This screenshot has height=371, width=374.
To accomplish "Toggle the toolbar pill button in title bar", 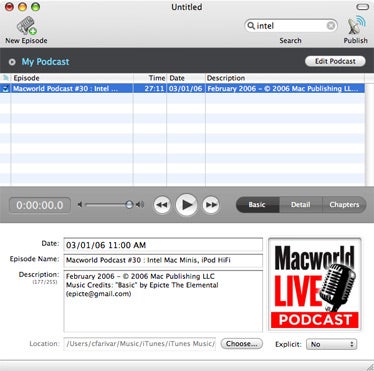I will pyautogui.click(x=363, y=7).
